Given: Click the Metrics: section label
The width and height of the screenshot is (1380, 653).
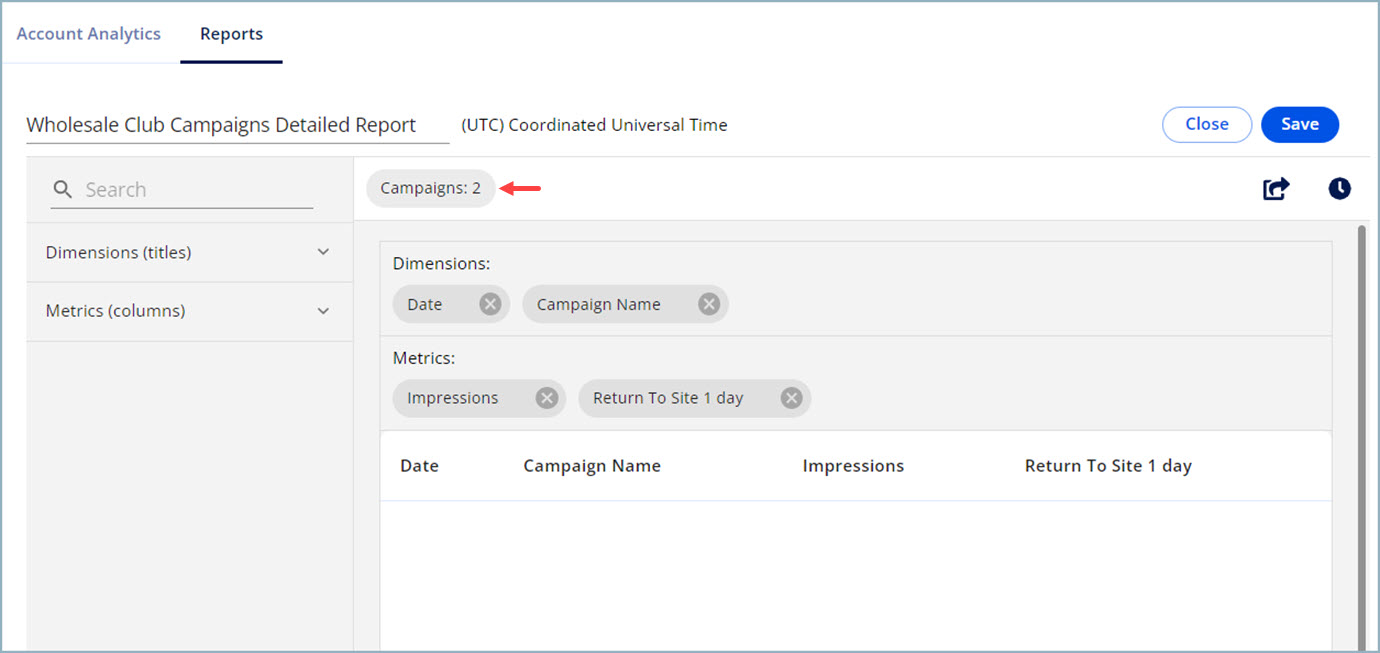Looking at the screenshot, I should (424, 357).
